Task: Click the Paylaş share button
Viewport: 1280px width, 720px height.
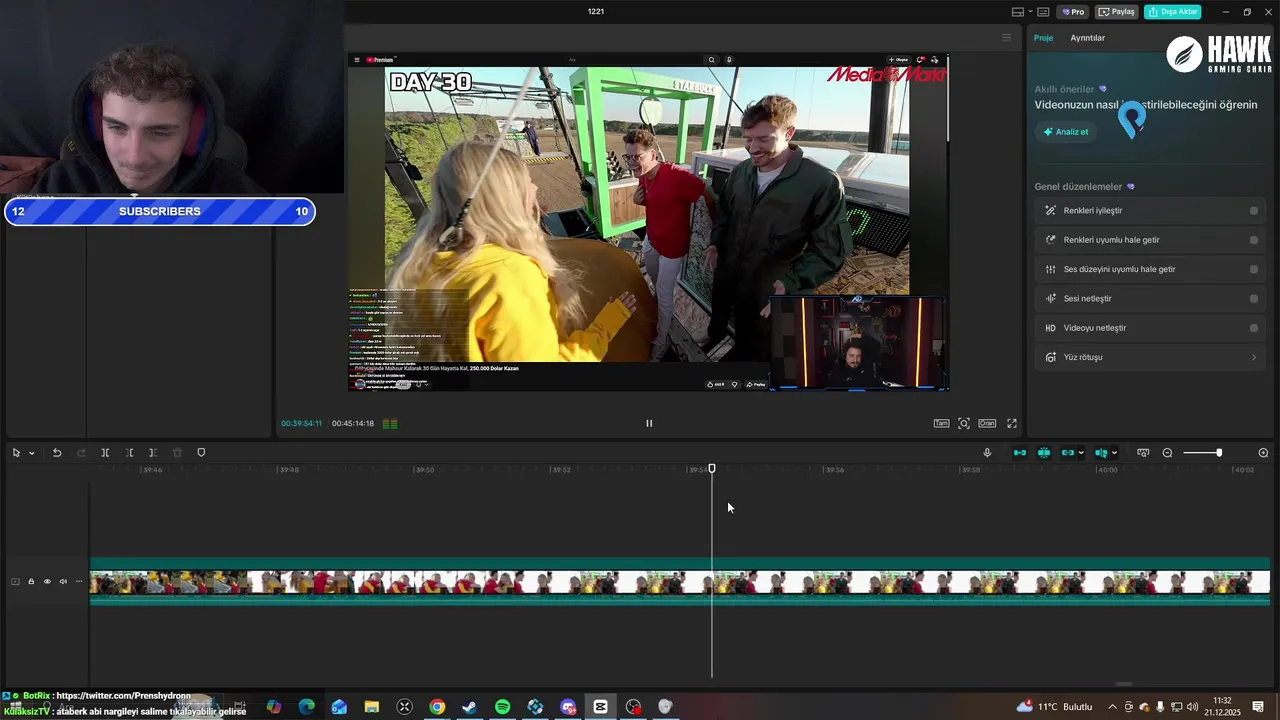Action: click(x=1117, y=12)
